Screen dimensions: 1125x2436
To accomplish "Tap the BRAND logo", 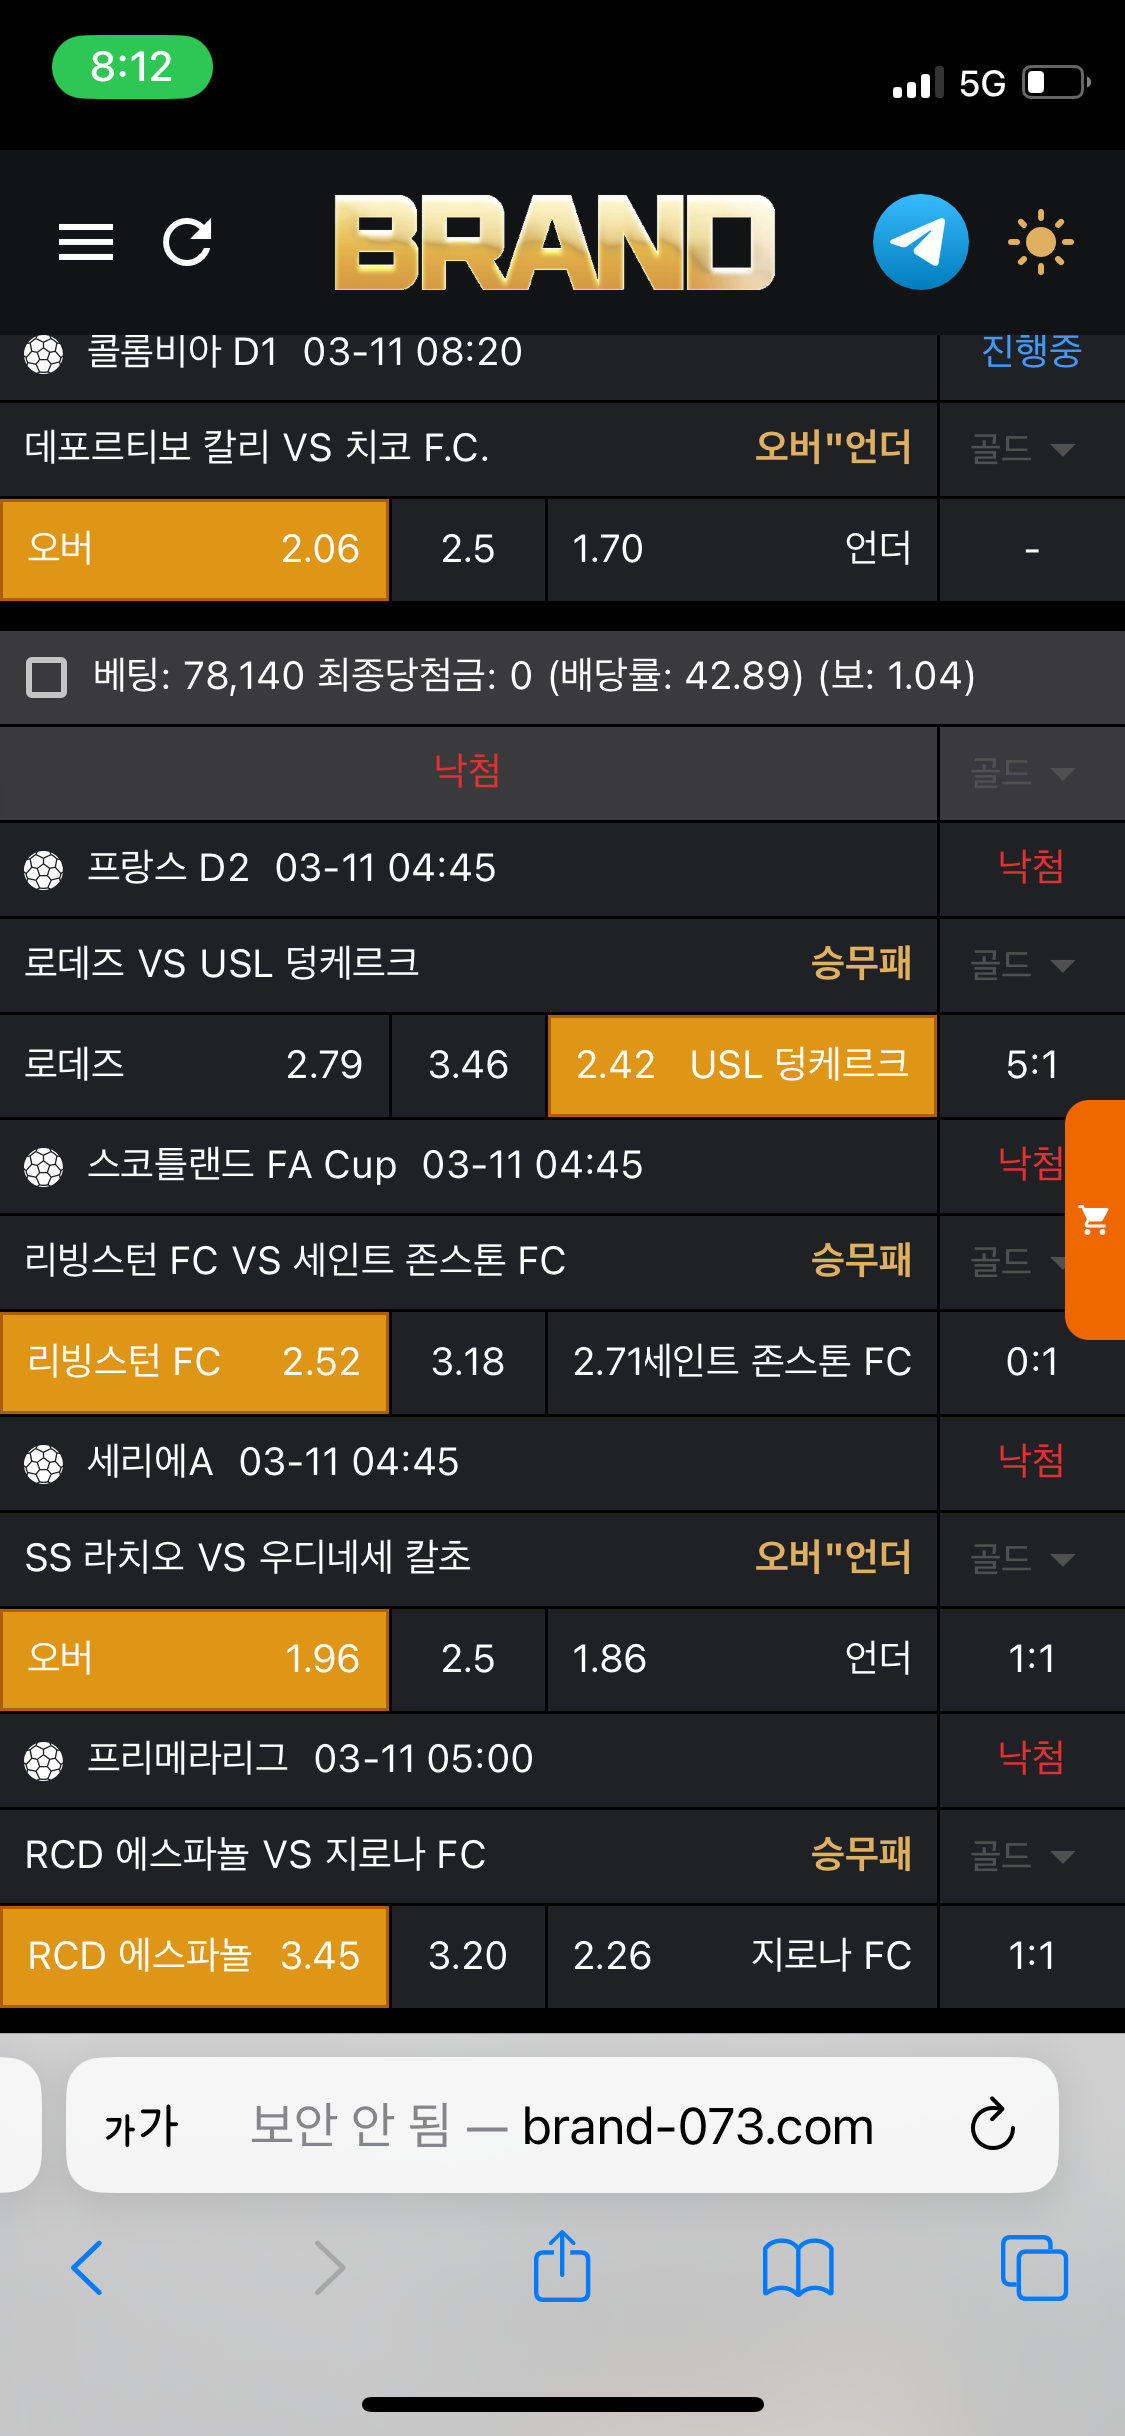I will tap(554, 243).
